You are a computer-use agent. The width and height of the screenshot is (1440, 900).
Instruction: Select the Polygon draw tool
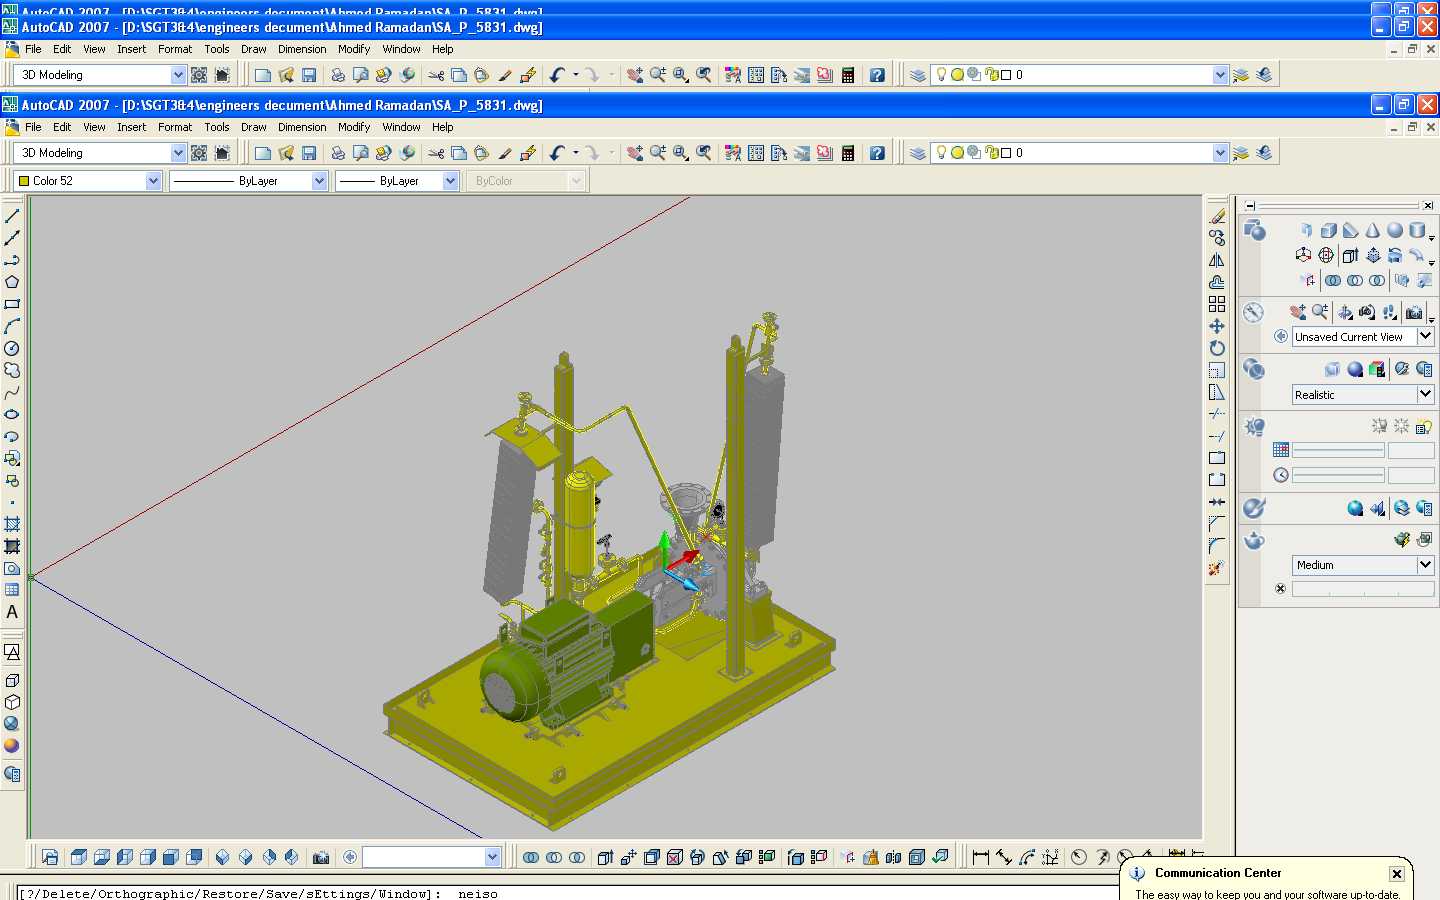[12, 282]
